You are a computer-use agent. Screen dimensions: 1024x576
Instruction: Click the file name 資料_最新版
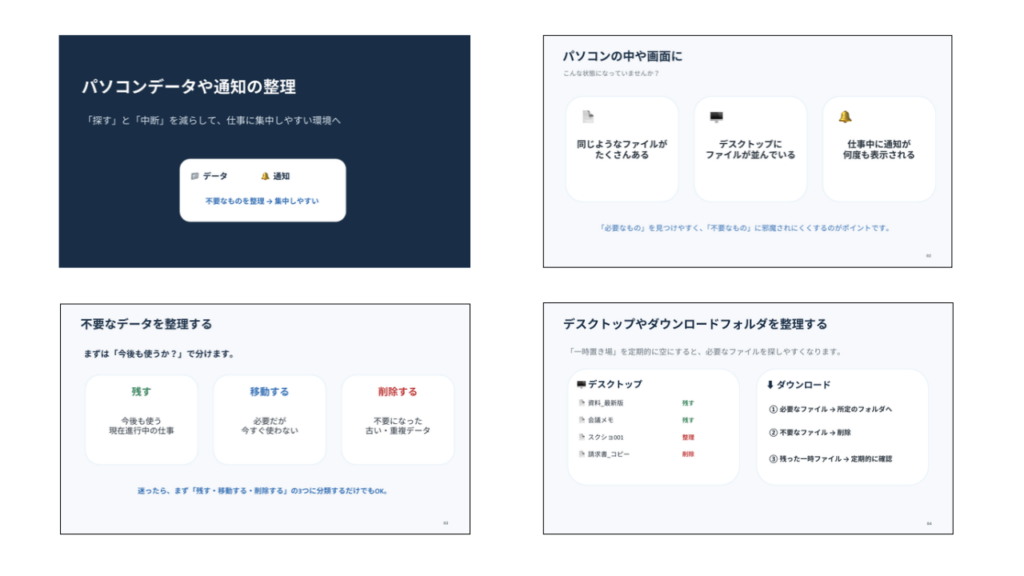[605, 403]
